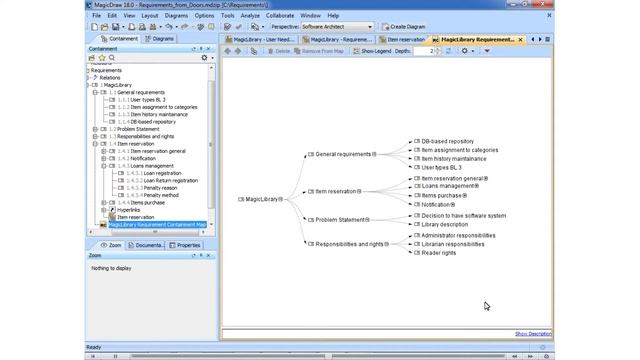Click the tab list icon at far right of tabs

click(x=547, y=40)
